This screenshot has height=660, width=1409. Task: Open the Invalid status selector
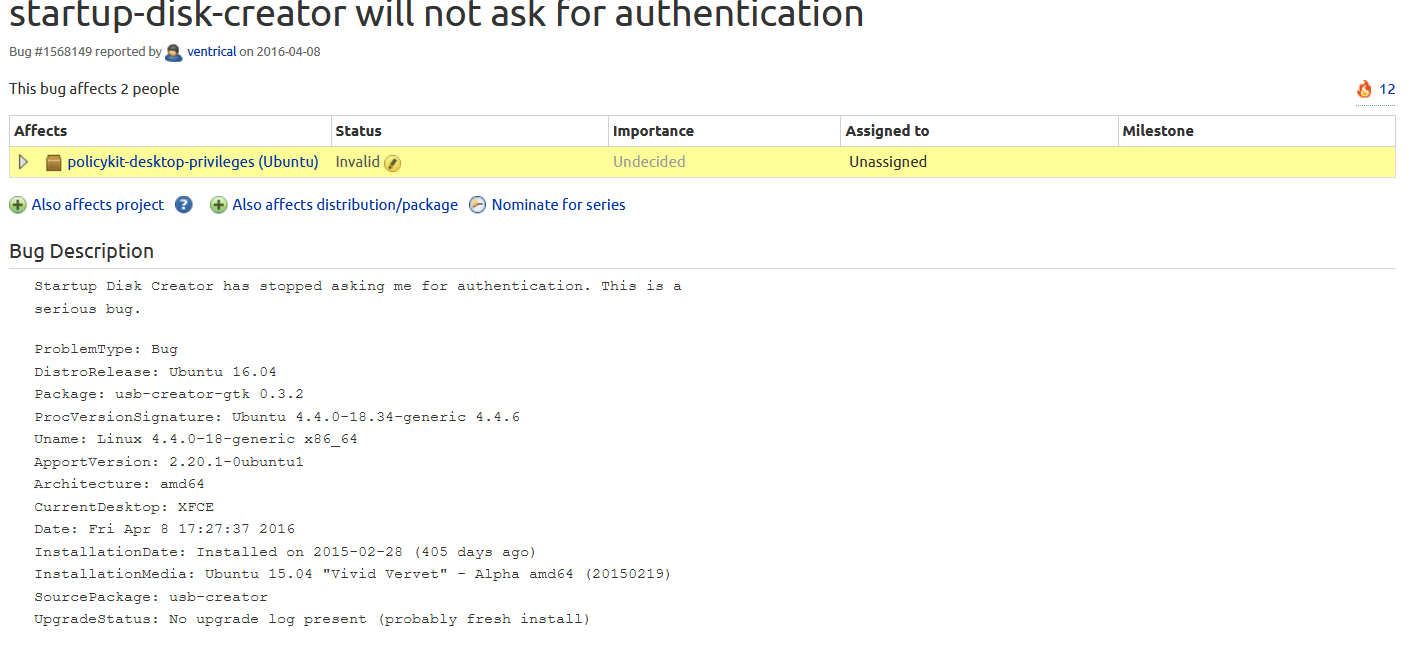(357, 162)
